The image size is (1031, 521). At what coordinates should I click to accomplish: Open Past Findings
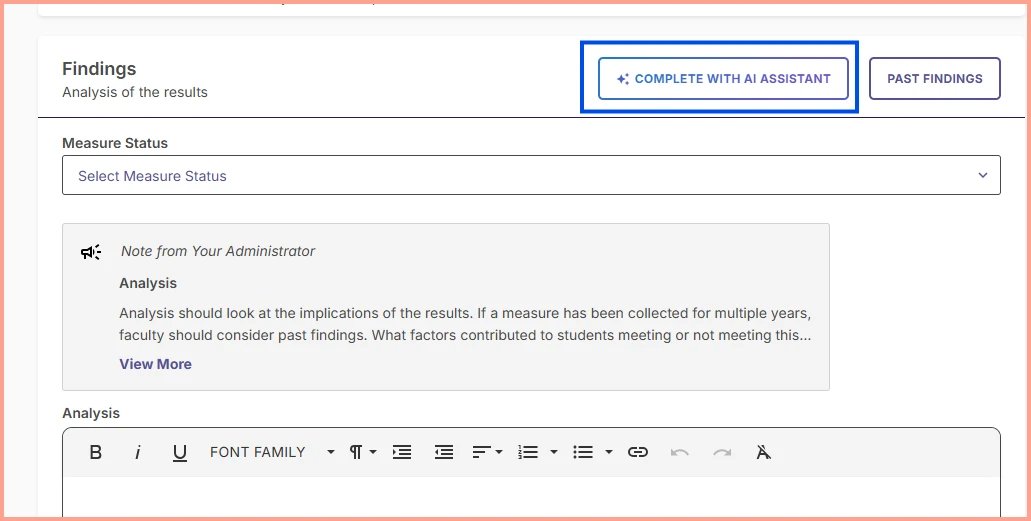coord(934,79)
